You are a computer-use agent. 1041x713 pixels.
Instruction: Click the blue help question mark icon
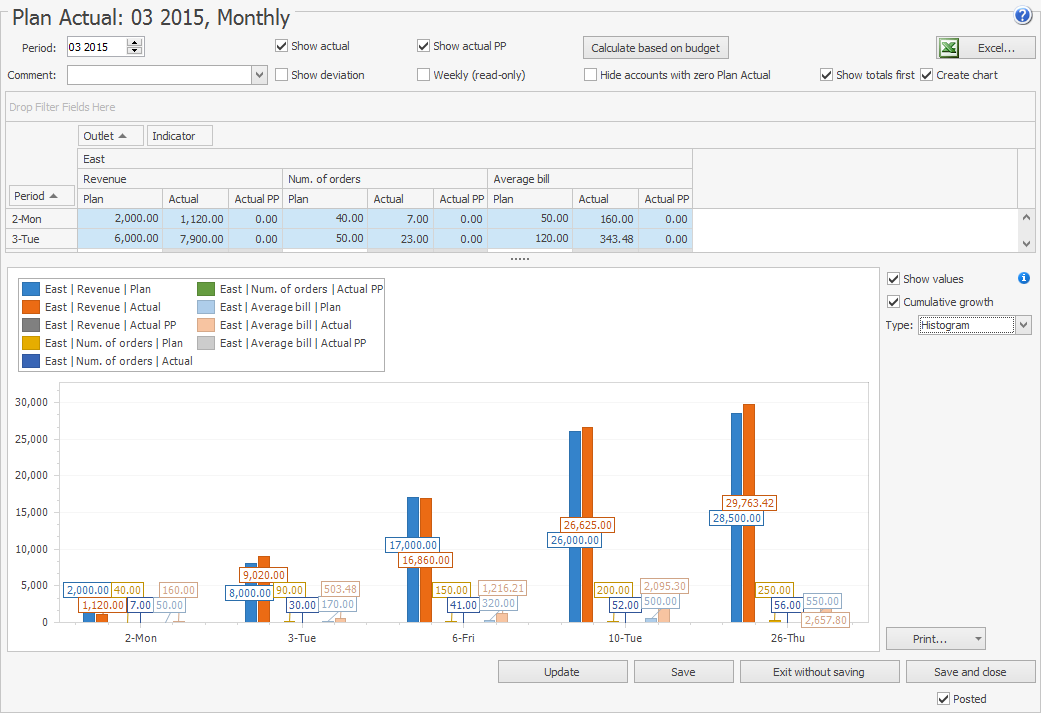[x=1022, y=16]
